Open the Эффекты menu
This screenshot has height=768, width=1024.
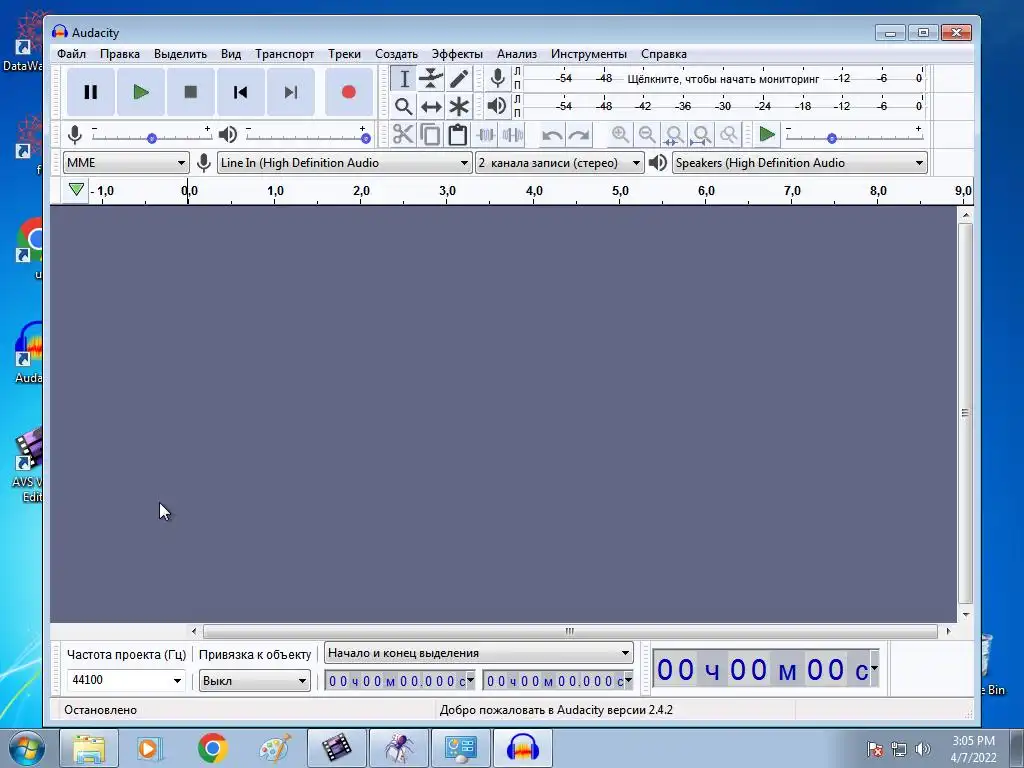coord(457,54)
